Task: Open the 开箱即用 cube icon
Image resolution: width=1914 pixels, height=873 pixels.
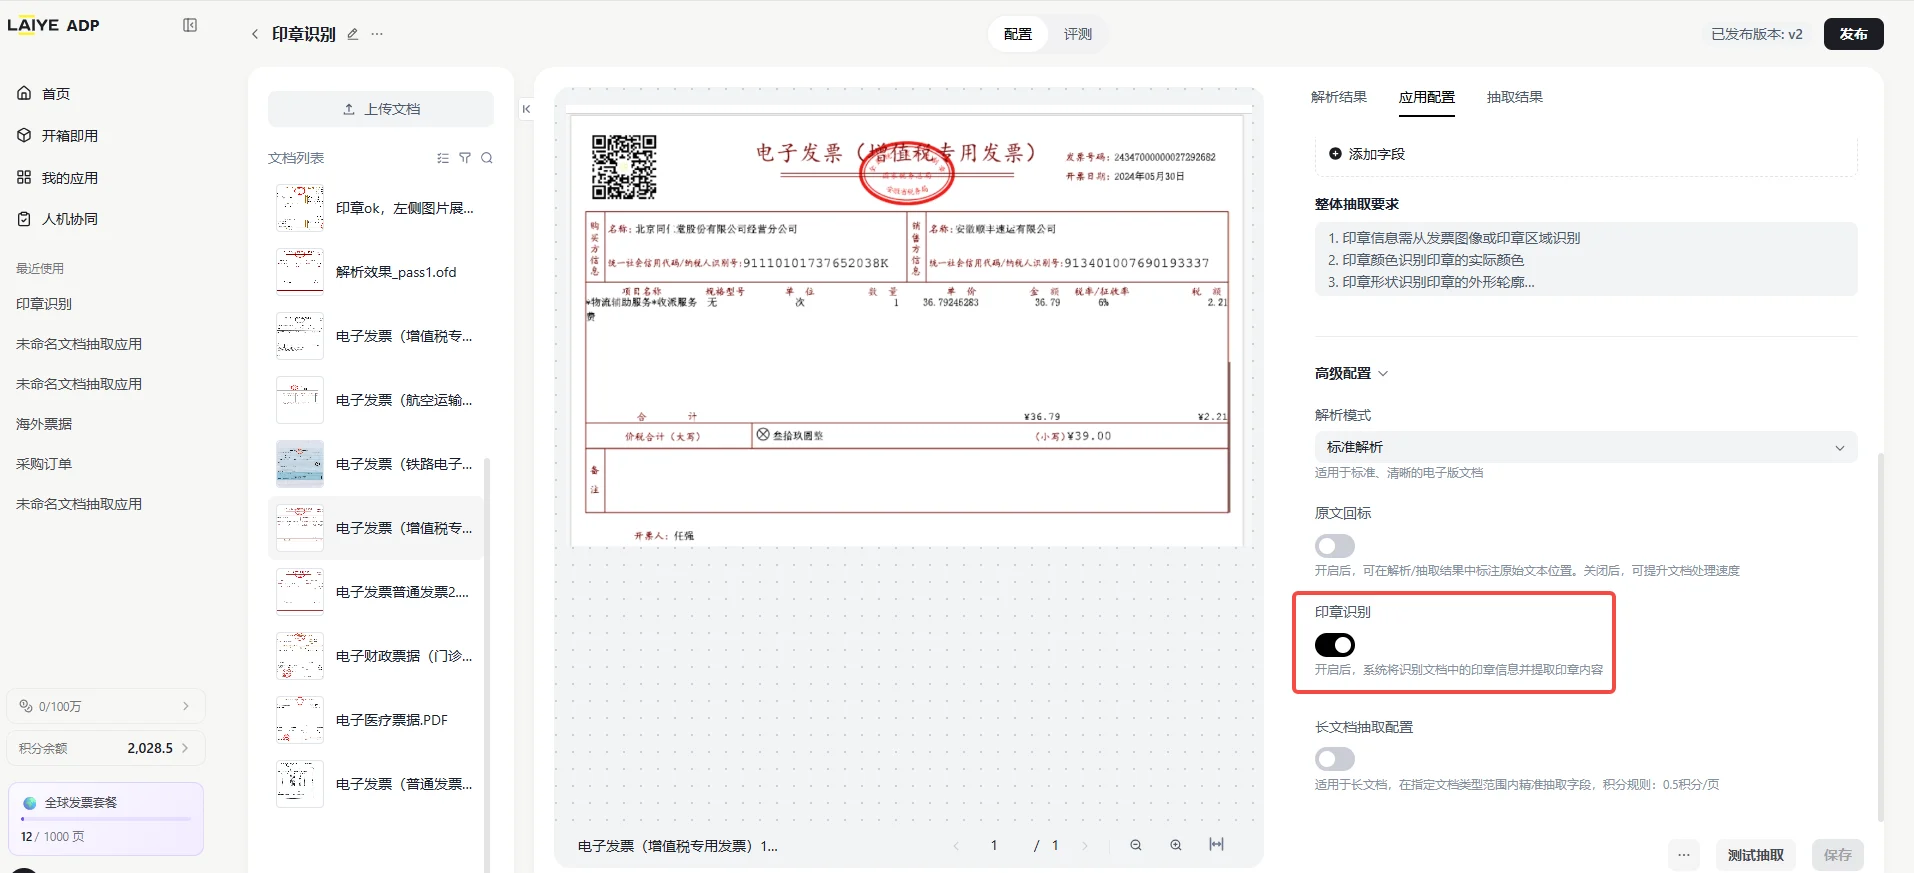Action: point(24,135)
